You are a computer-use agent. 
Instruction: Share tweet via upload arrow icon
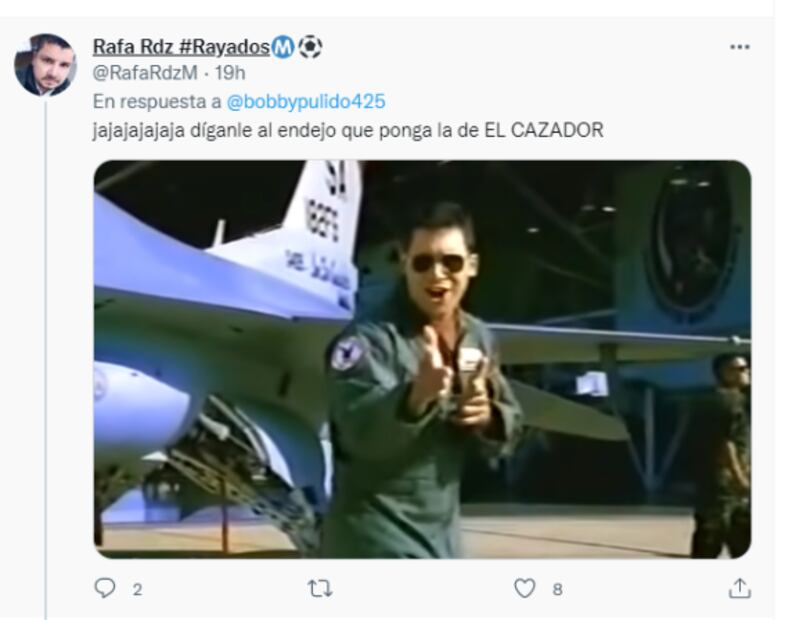click(x=739, y=588)
